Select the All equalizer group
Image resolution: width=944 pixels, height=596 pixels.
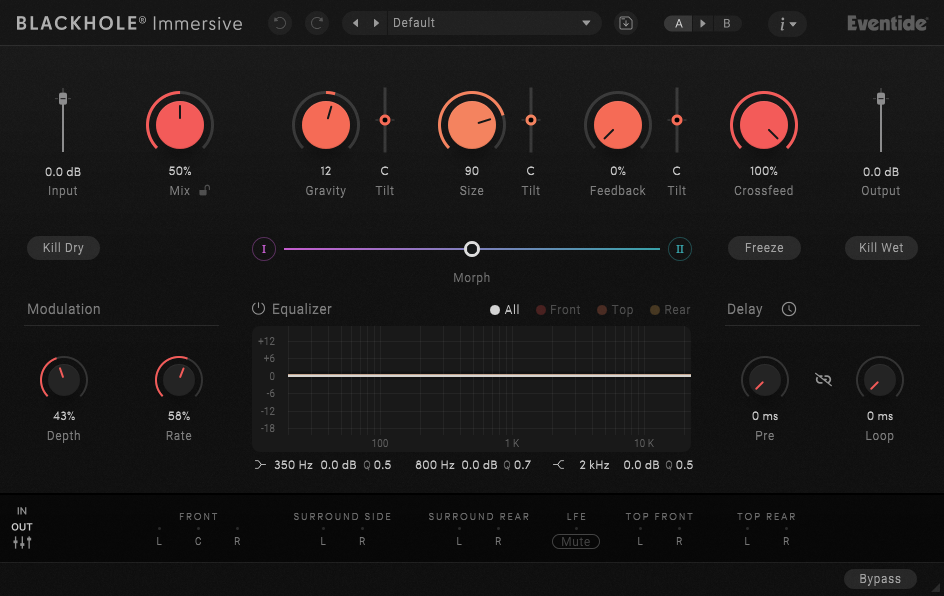click(x=505, y=309)
